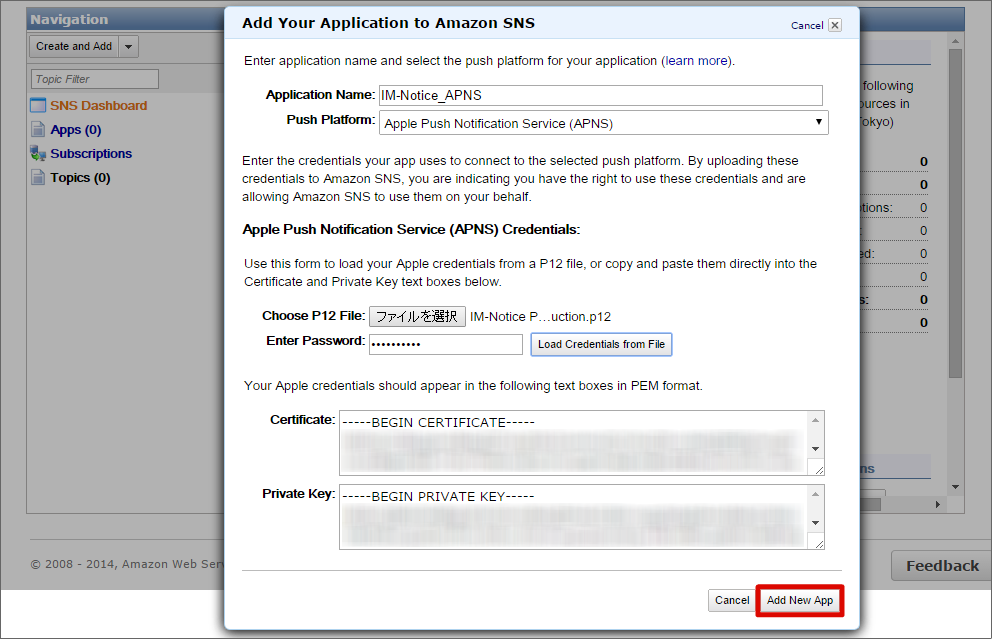Close dialog with the X icon

tap(835, 25)
